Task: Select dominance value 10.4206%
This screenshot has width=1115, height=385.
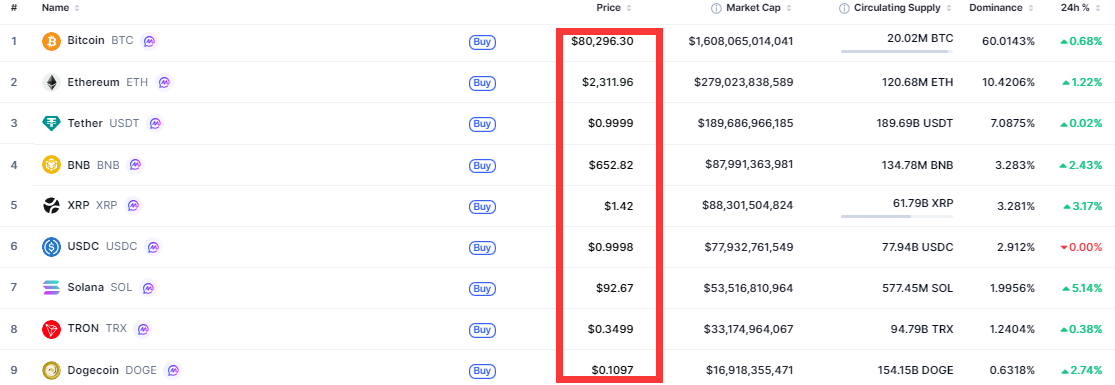Action: click(1008, 83)
